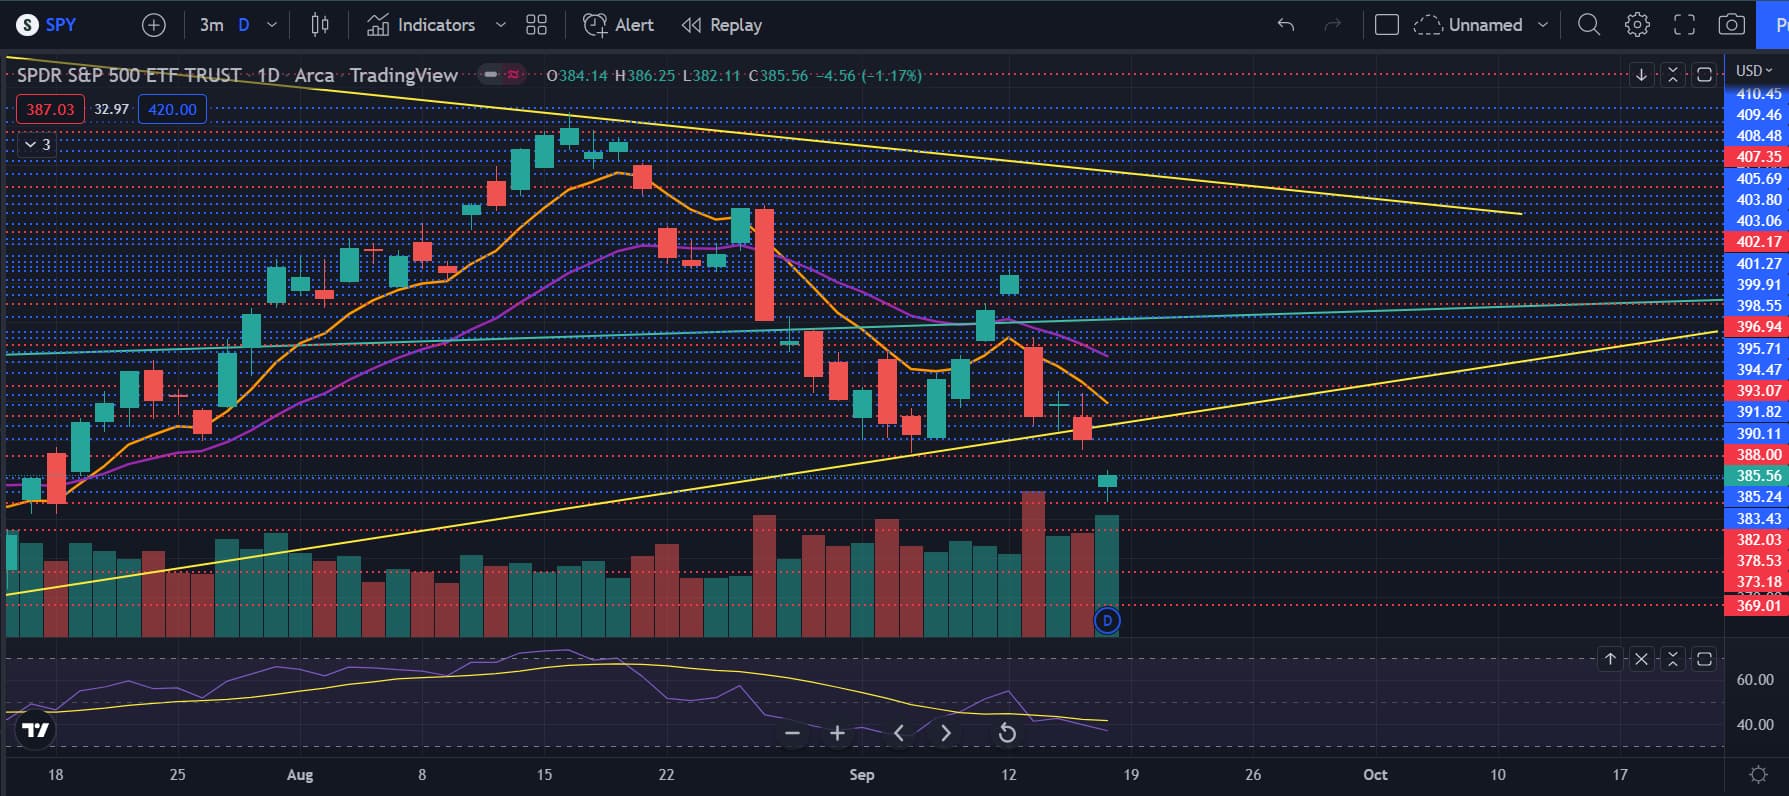Viewport: 1789px width, 796px height.
Task: Select the D daily interval
Action: click(243, 25)
